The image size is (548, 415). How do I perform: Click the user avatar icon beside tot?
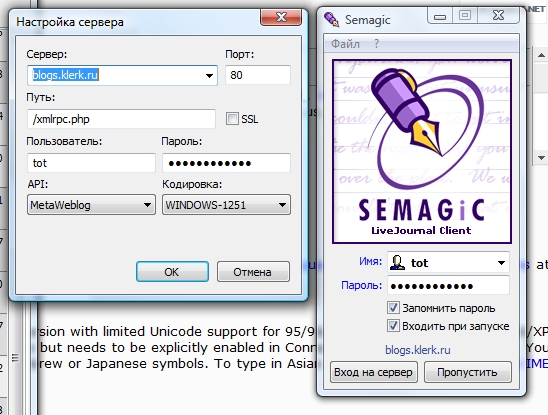(397, 263)
